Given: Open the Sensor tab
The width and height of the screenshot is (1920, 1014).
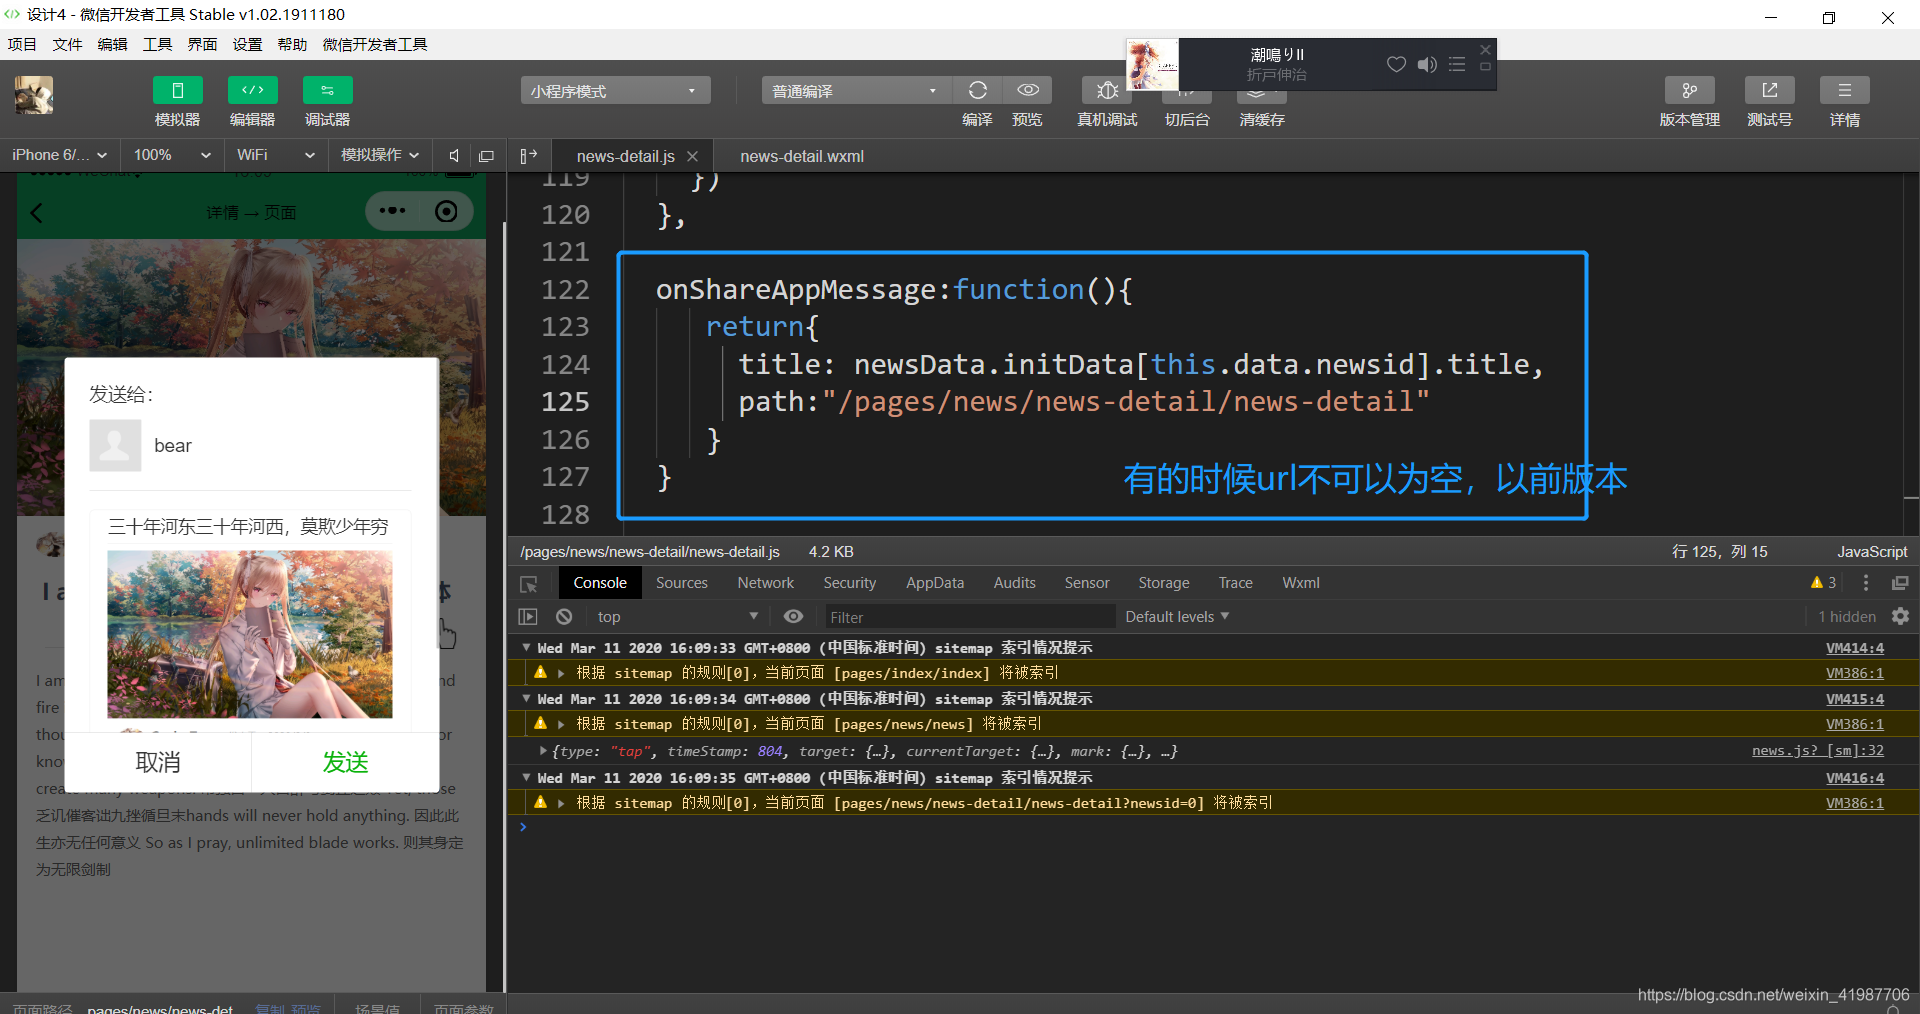Looking at the screenshot, I should tap(1087, 583).
